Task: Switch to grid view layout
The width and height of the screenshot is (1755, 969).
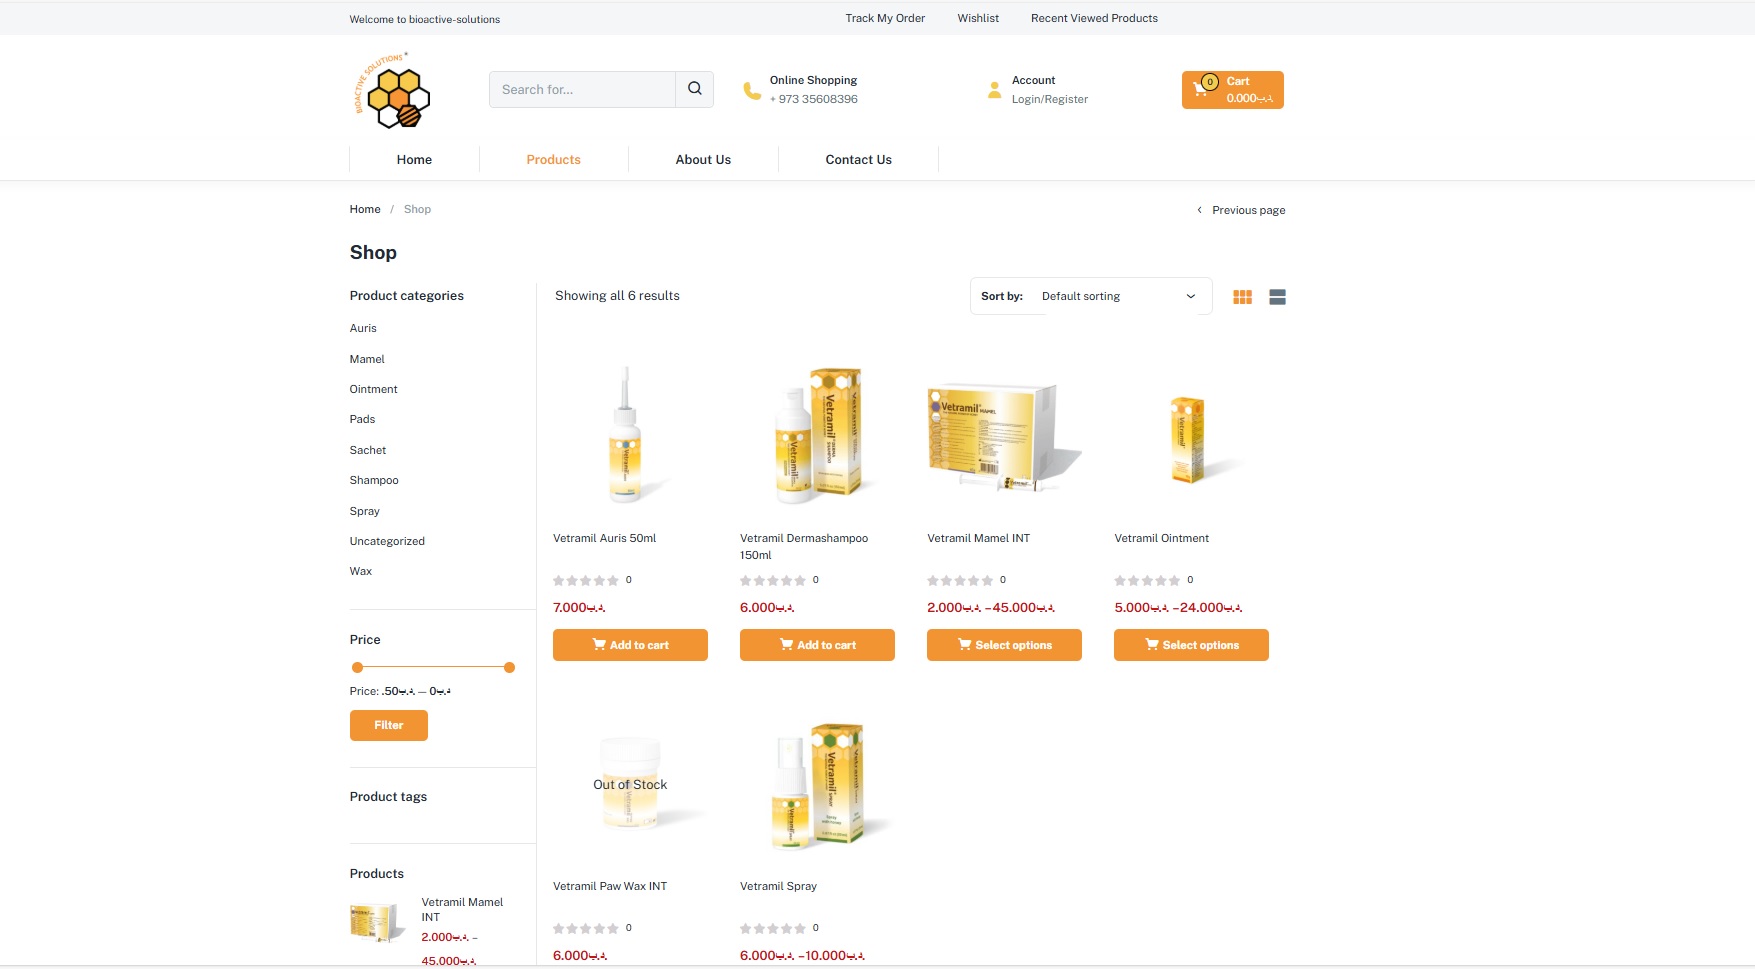Action: pyautogui.click(x=1243, y=297)
